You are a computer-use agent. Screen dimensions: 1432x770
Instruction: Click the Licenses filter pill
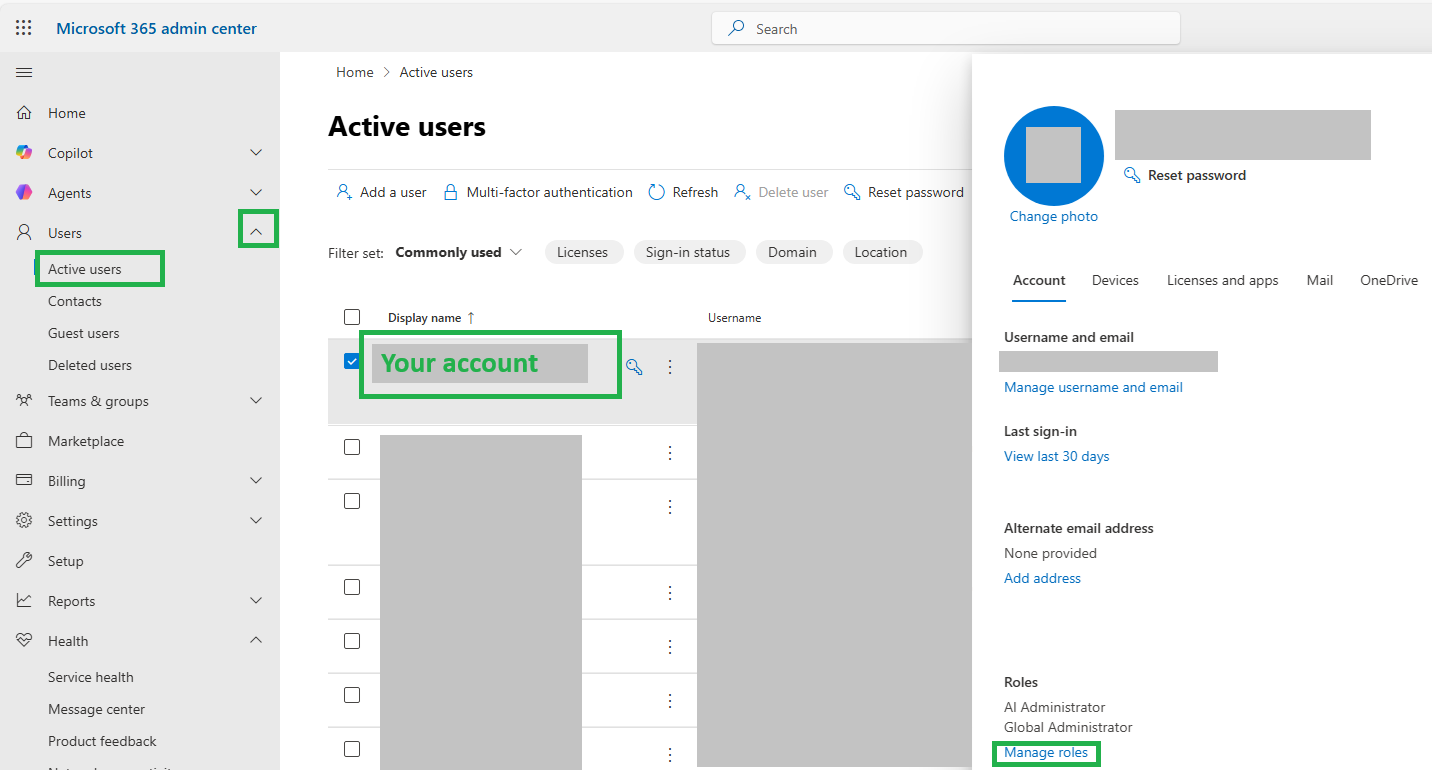[582, 252]
